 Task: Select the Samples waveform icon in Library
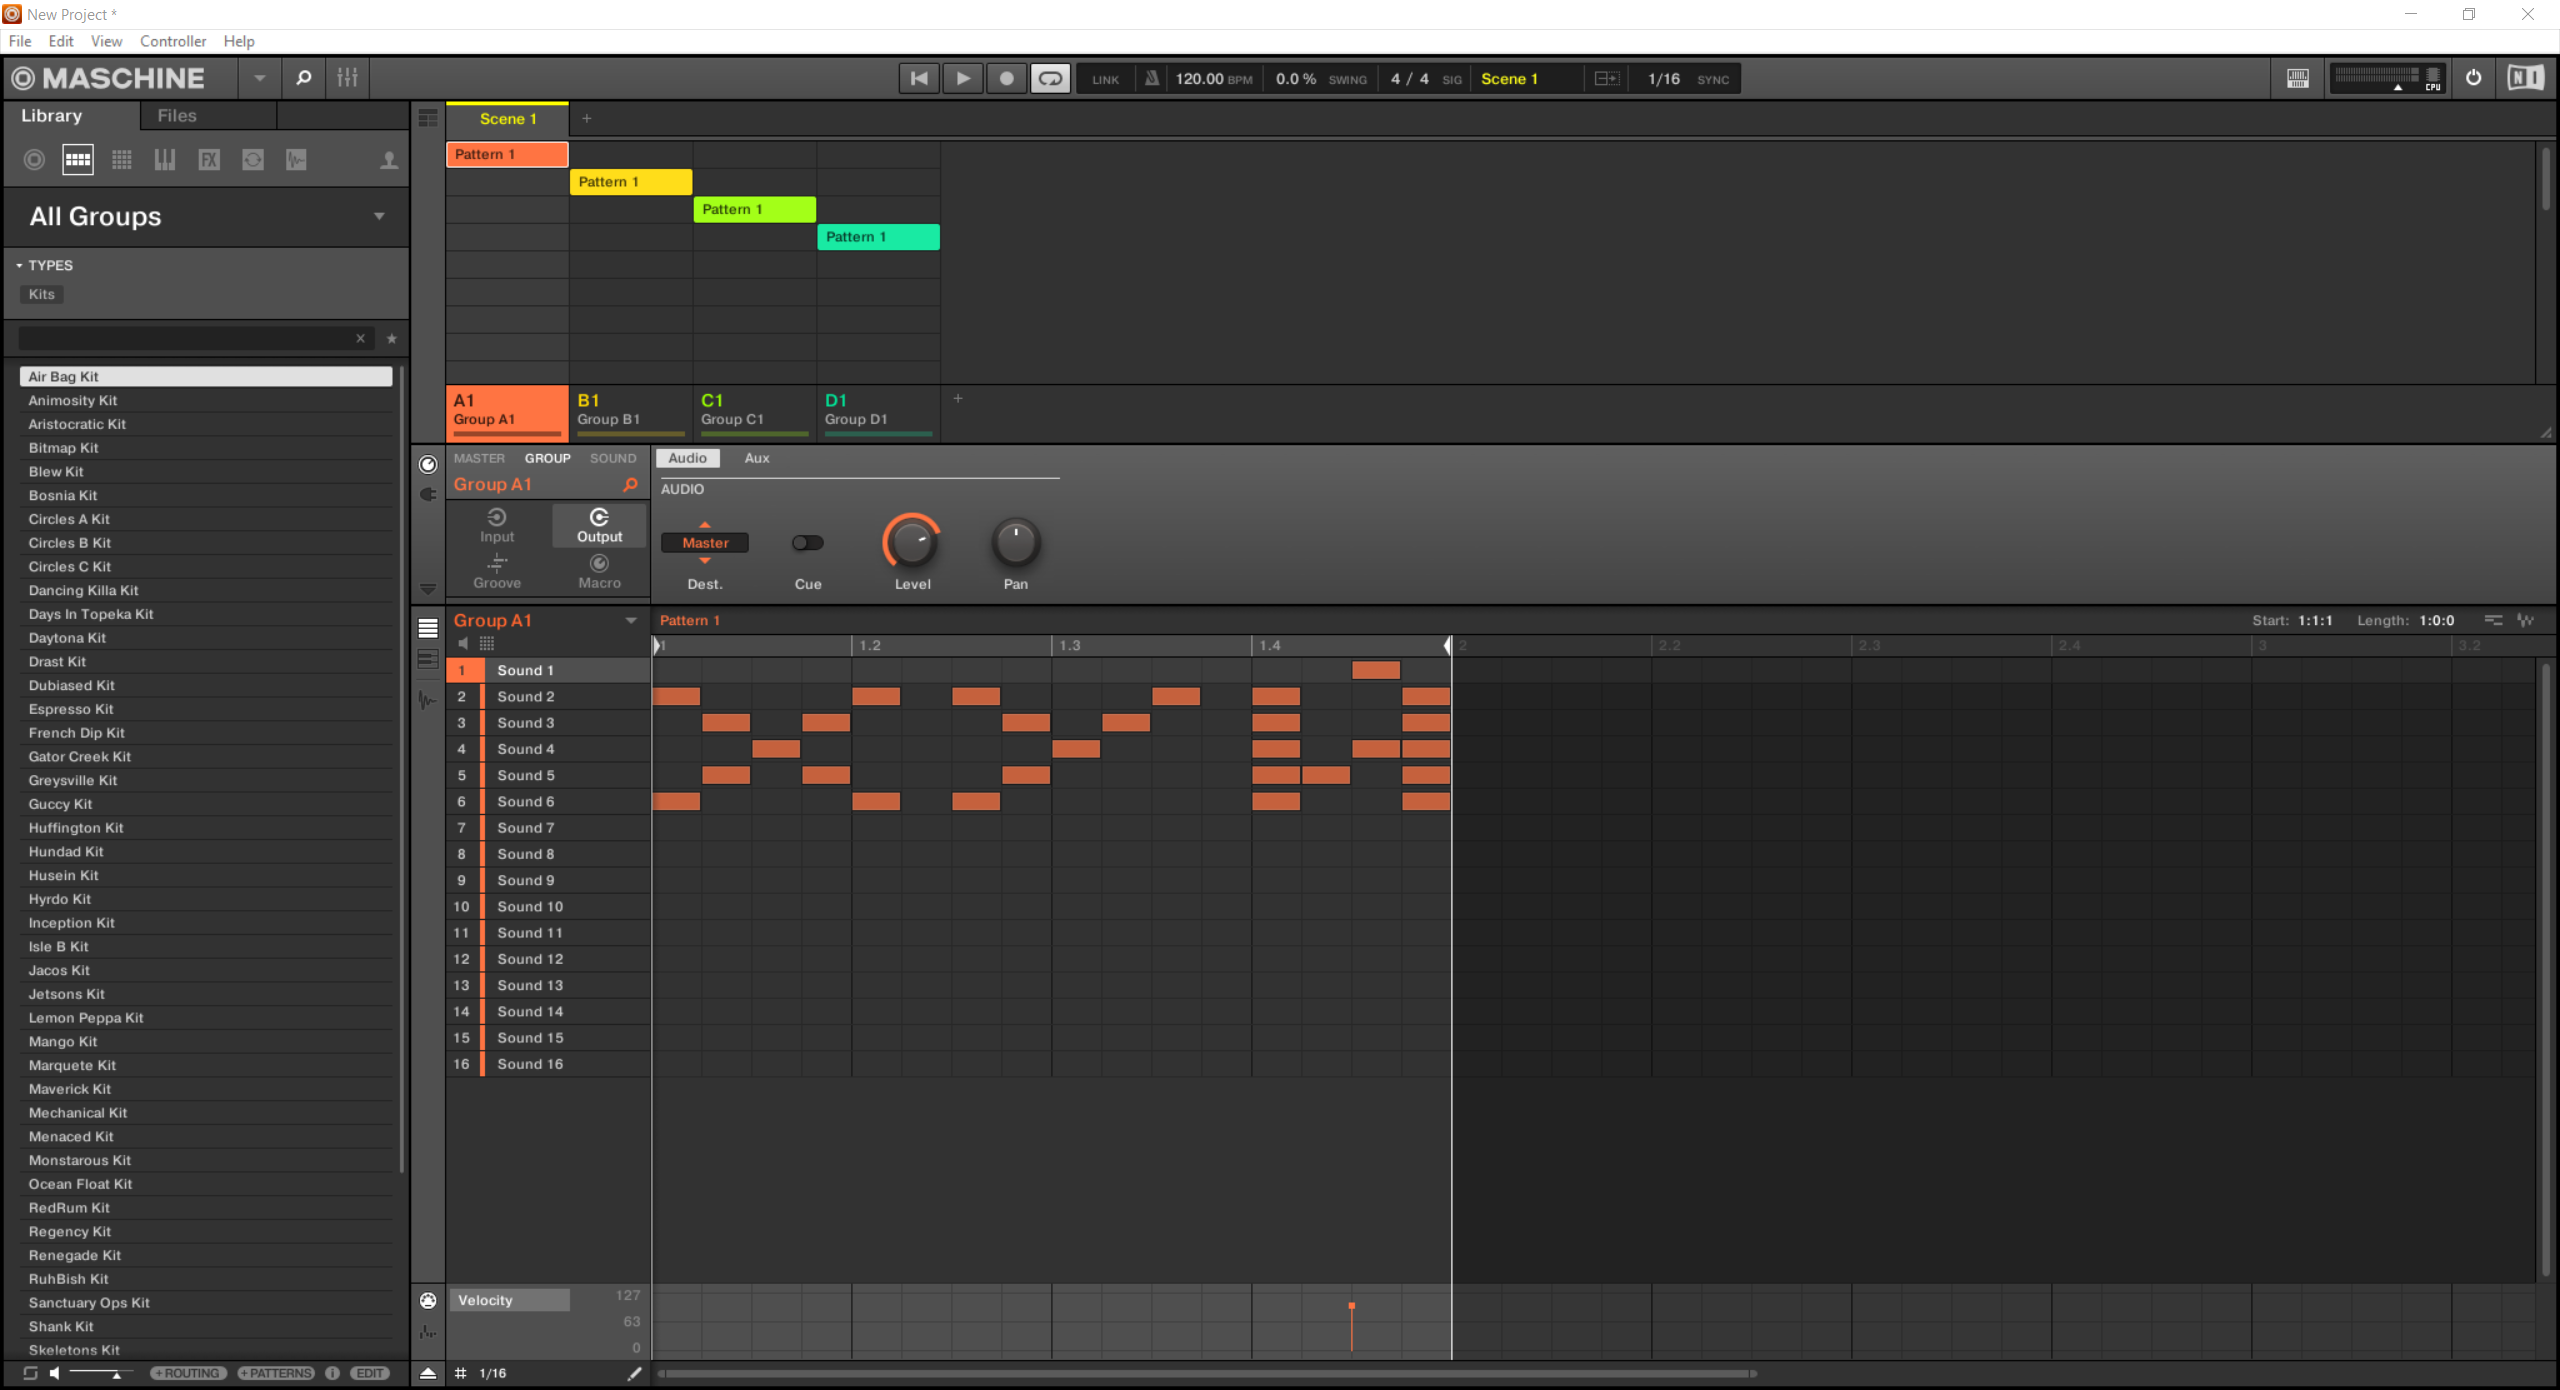(296, 160)
